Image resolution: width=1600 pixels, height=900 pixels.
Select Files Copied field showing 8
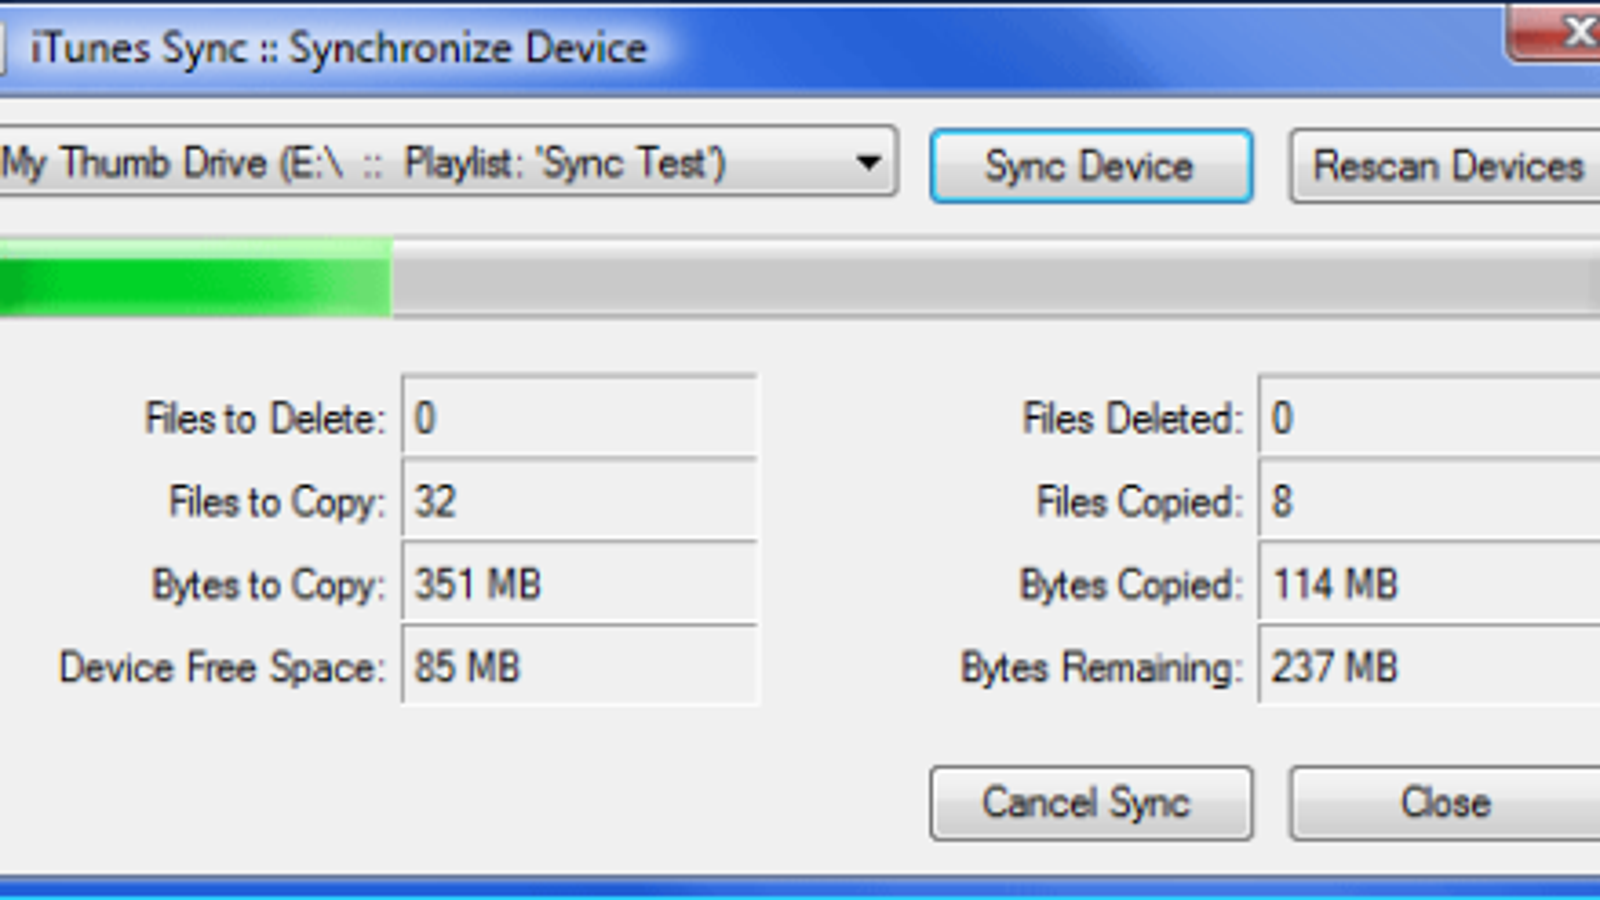pos(1430,501)
